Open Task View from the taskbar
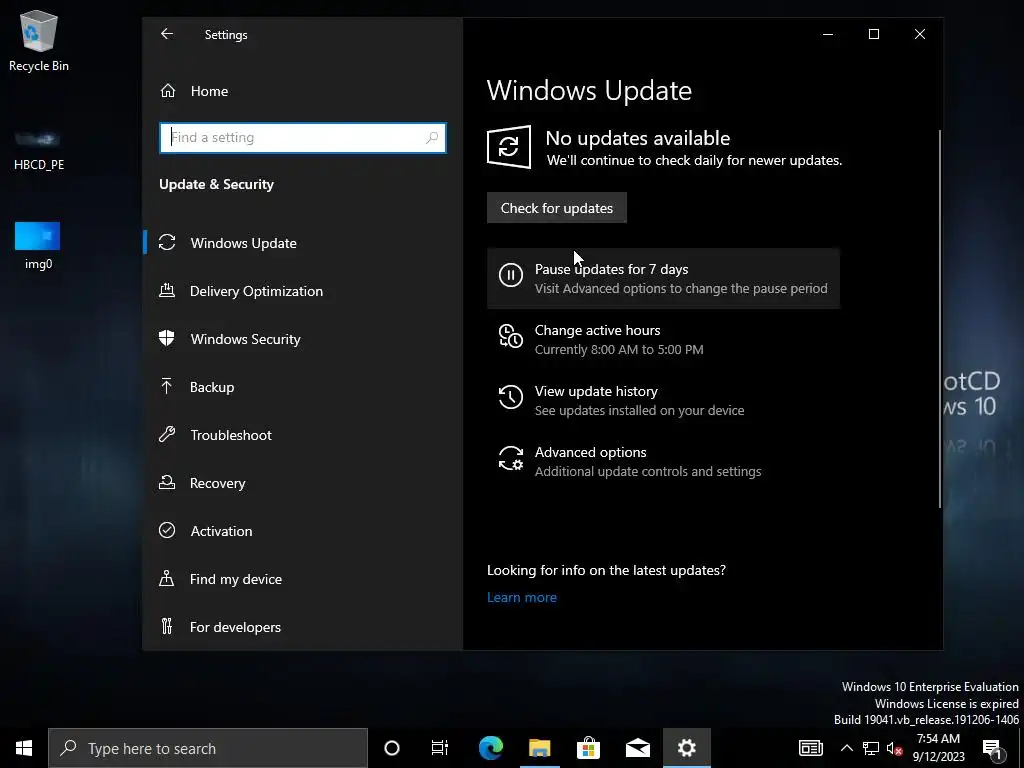The image size is (1024, 768). coord(440,748)
